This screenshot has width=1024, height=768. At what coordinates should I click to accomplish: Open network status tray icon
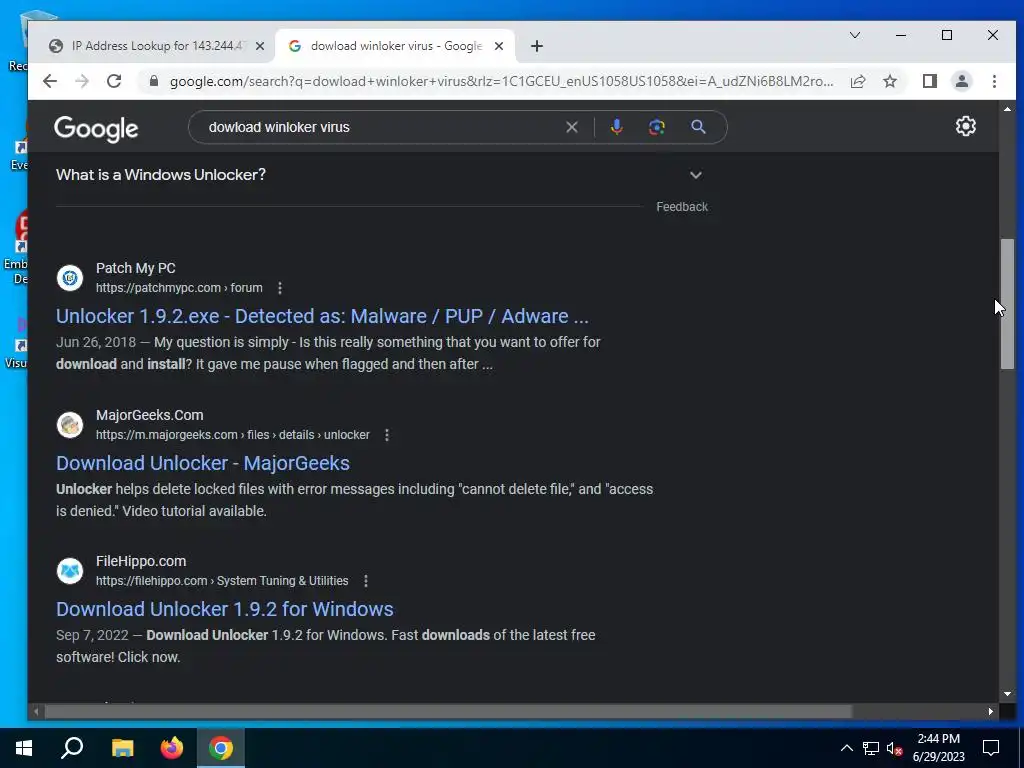(871, 748)
